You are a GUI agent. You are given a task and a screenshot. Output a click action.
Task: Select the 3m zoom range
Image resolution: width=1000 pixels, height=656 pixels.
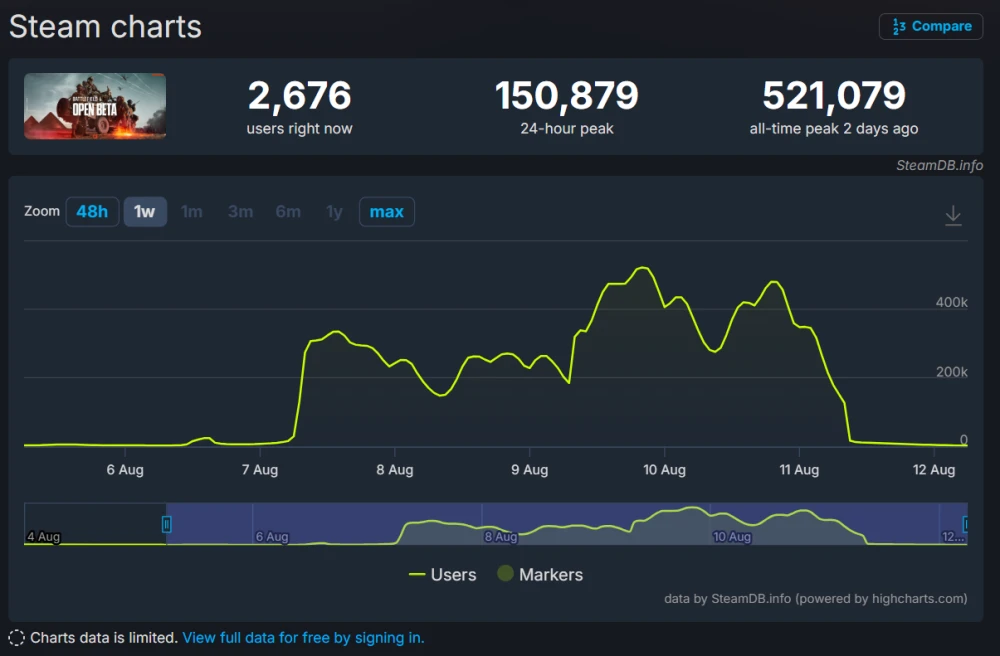click(240, 212)
